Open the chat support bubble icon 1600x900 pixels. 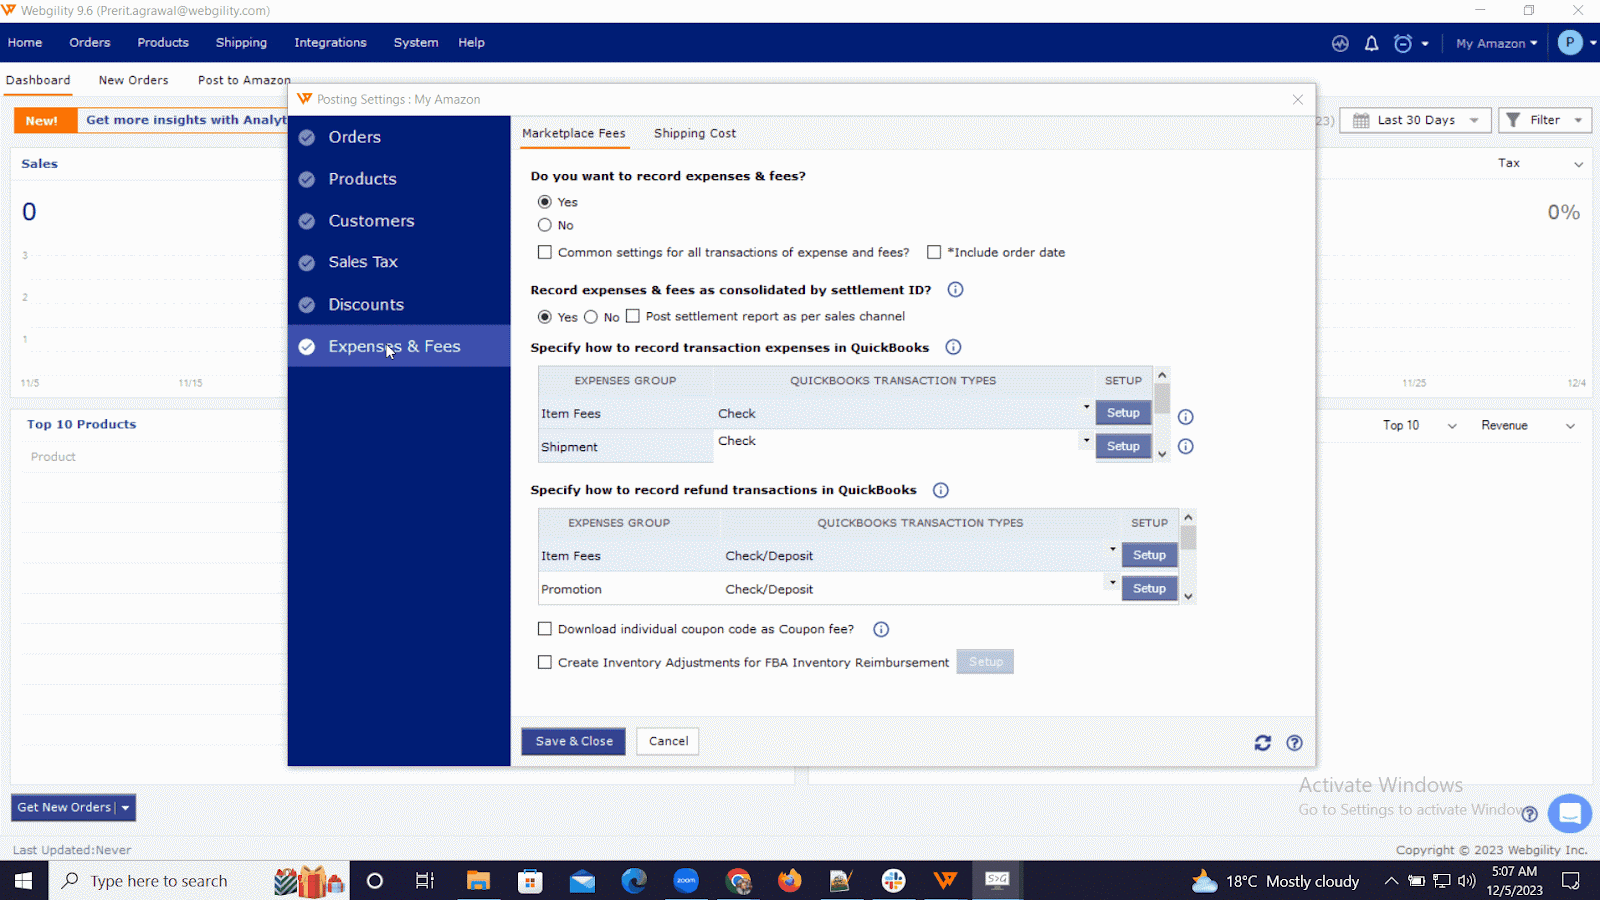click(x=1570, y=813)
